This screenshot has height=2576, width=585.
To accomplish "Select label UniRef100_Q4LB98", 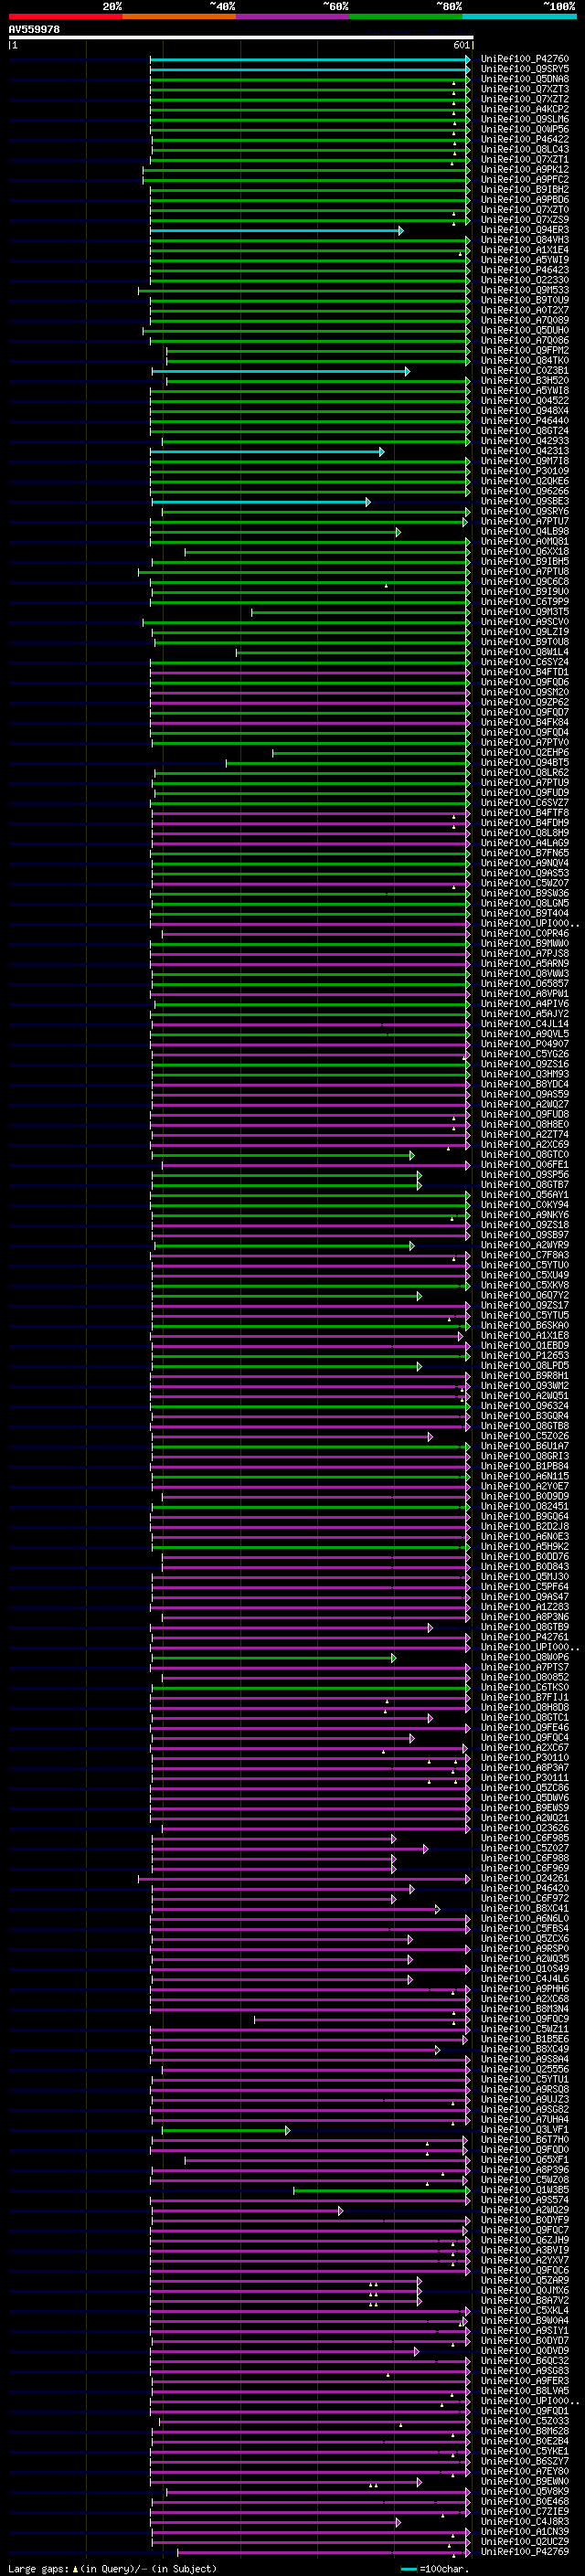I will (525, 532).
